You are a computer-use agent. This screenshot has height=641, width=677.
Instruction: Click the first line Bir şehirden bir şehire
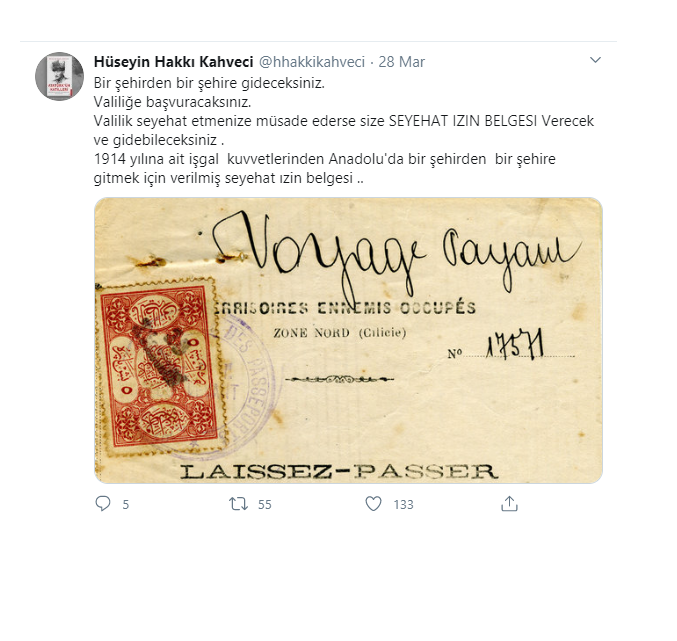point(209,82)
